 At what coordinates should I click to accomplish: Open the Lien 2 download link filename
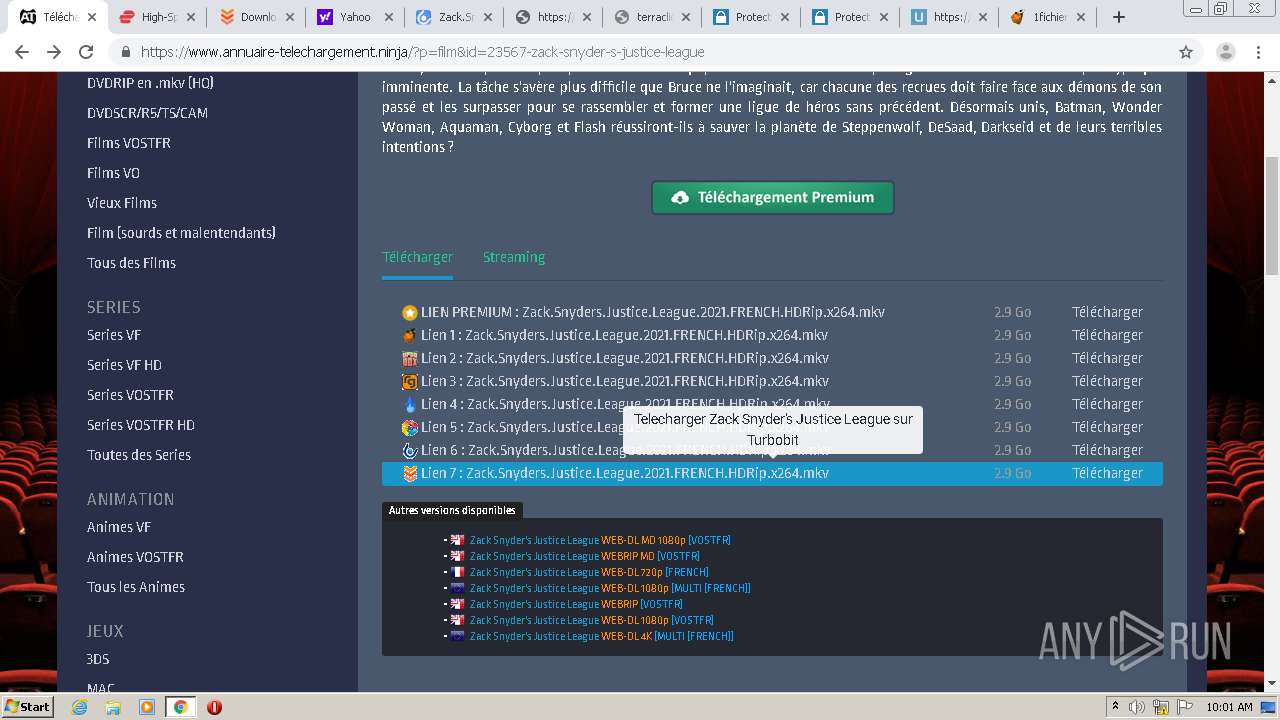point(647,359)
